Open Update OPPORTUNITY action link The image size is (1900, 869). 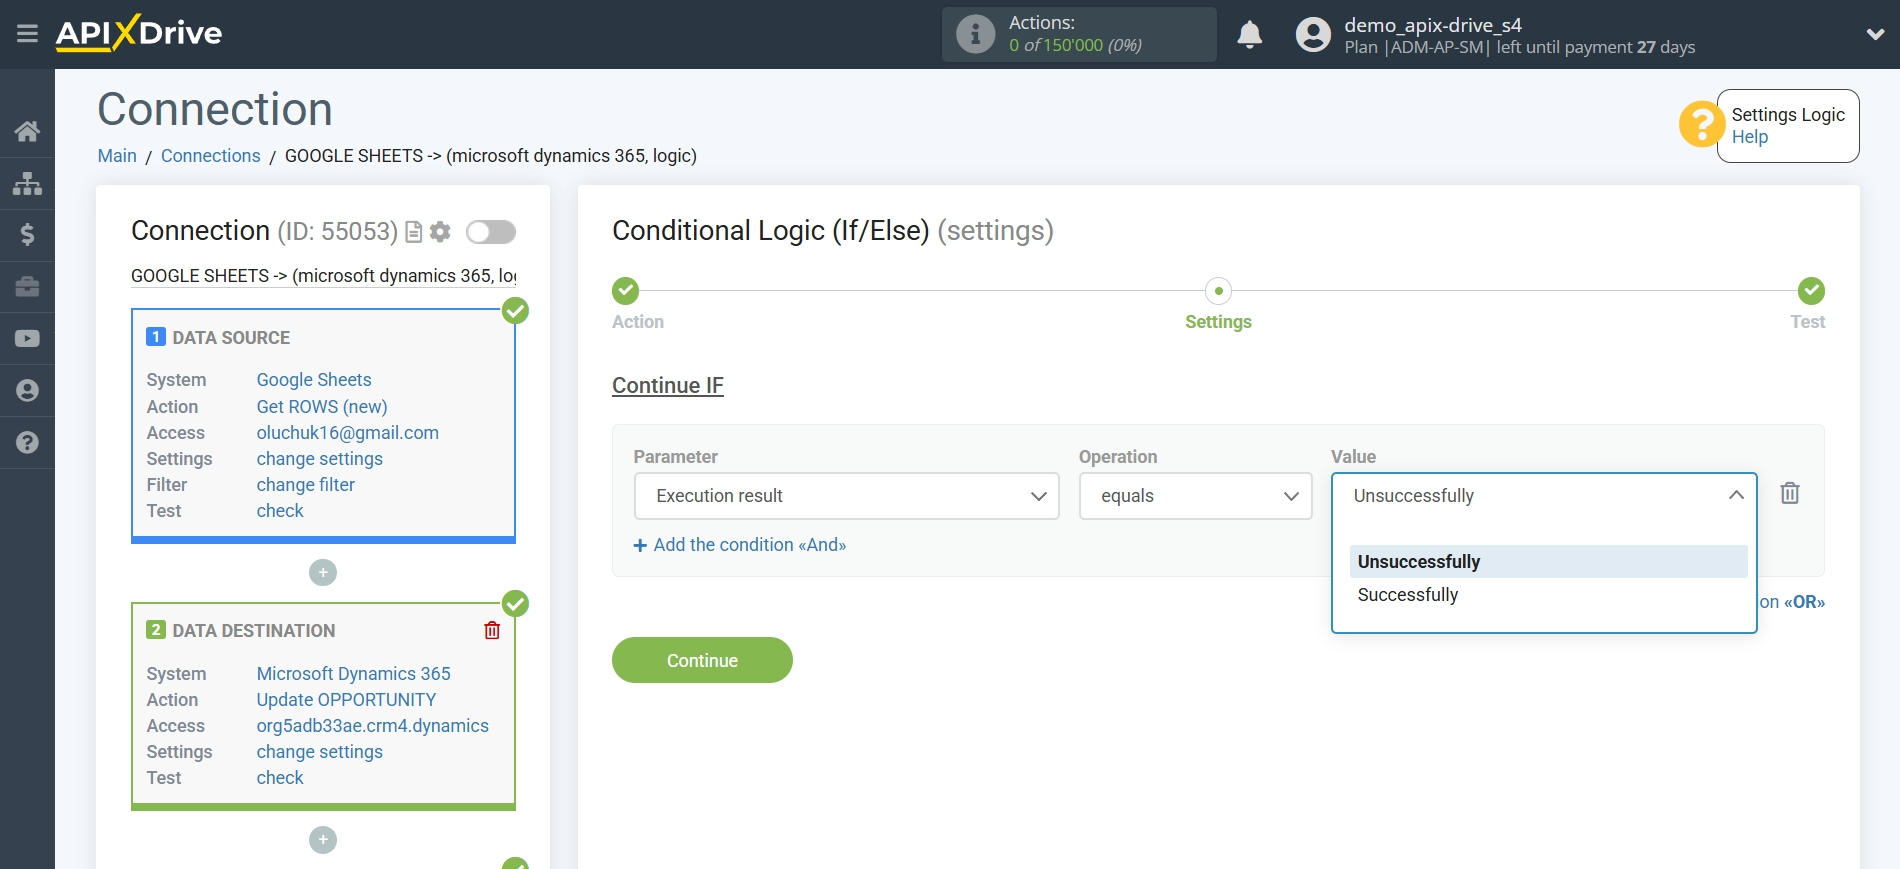(x=346, y=700)
